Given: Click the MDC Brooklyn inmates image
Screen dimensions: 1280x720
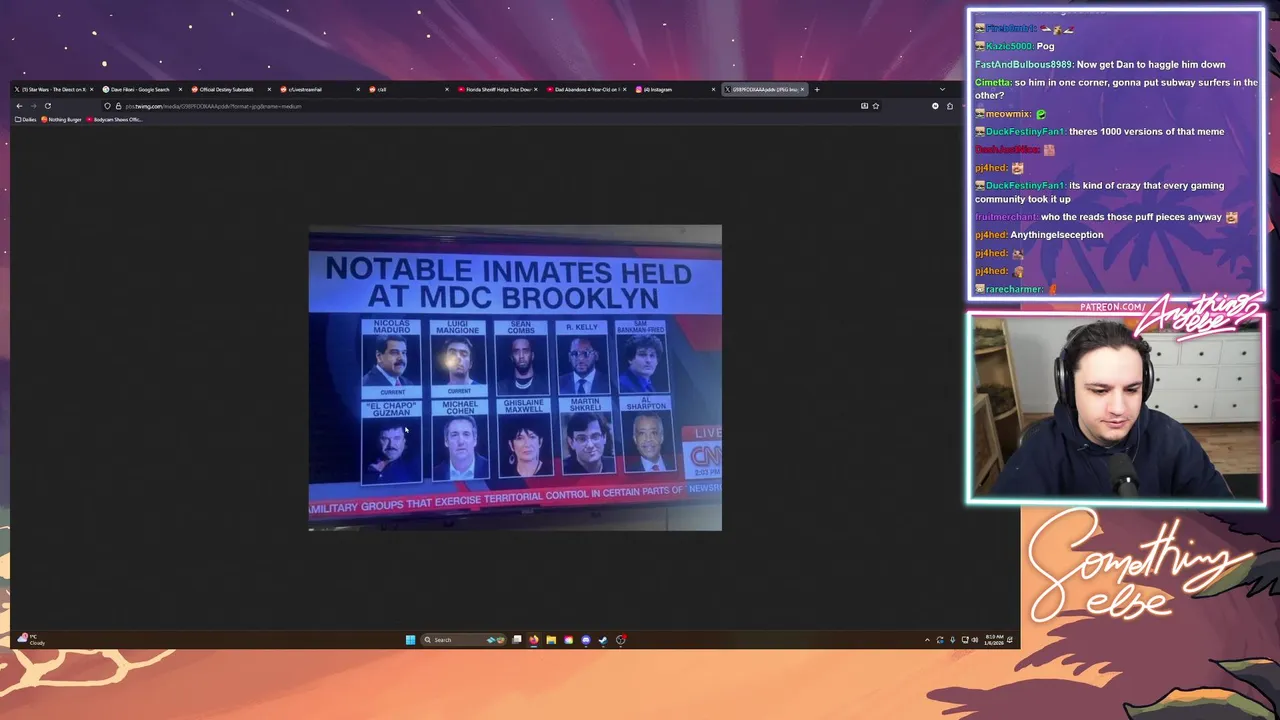Looking at the screenshot, I should coord(515,378).
